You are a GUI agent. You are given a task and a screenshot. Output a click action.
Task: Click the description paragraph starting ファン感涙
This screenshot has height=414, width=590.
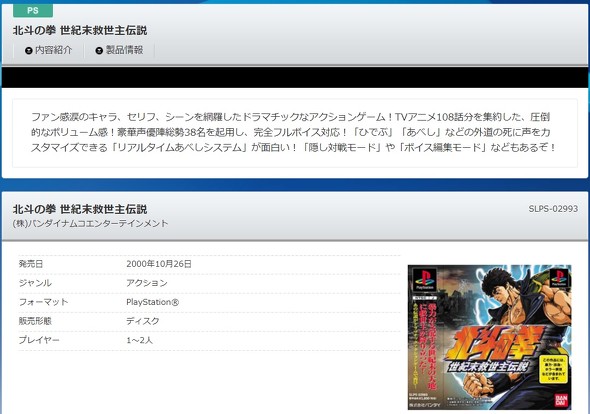pos(294,132)
